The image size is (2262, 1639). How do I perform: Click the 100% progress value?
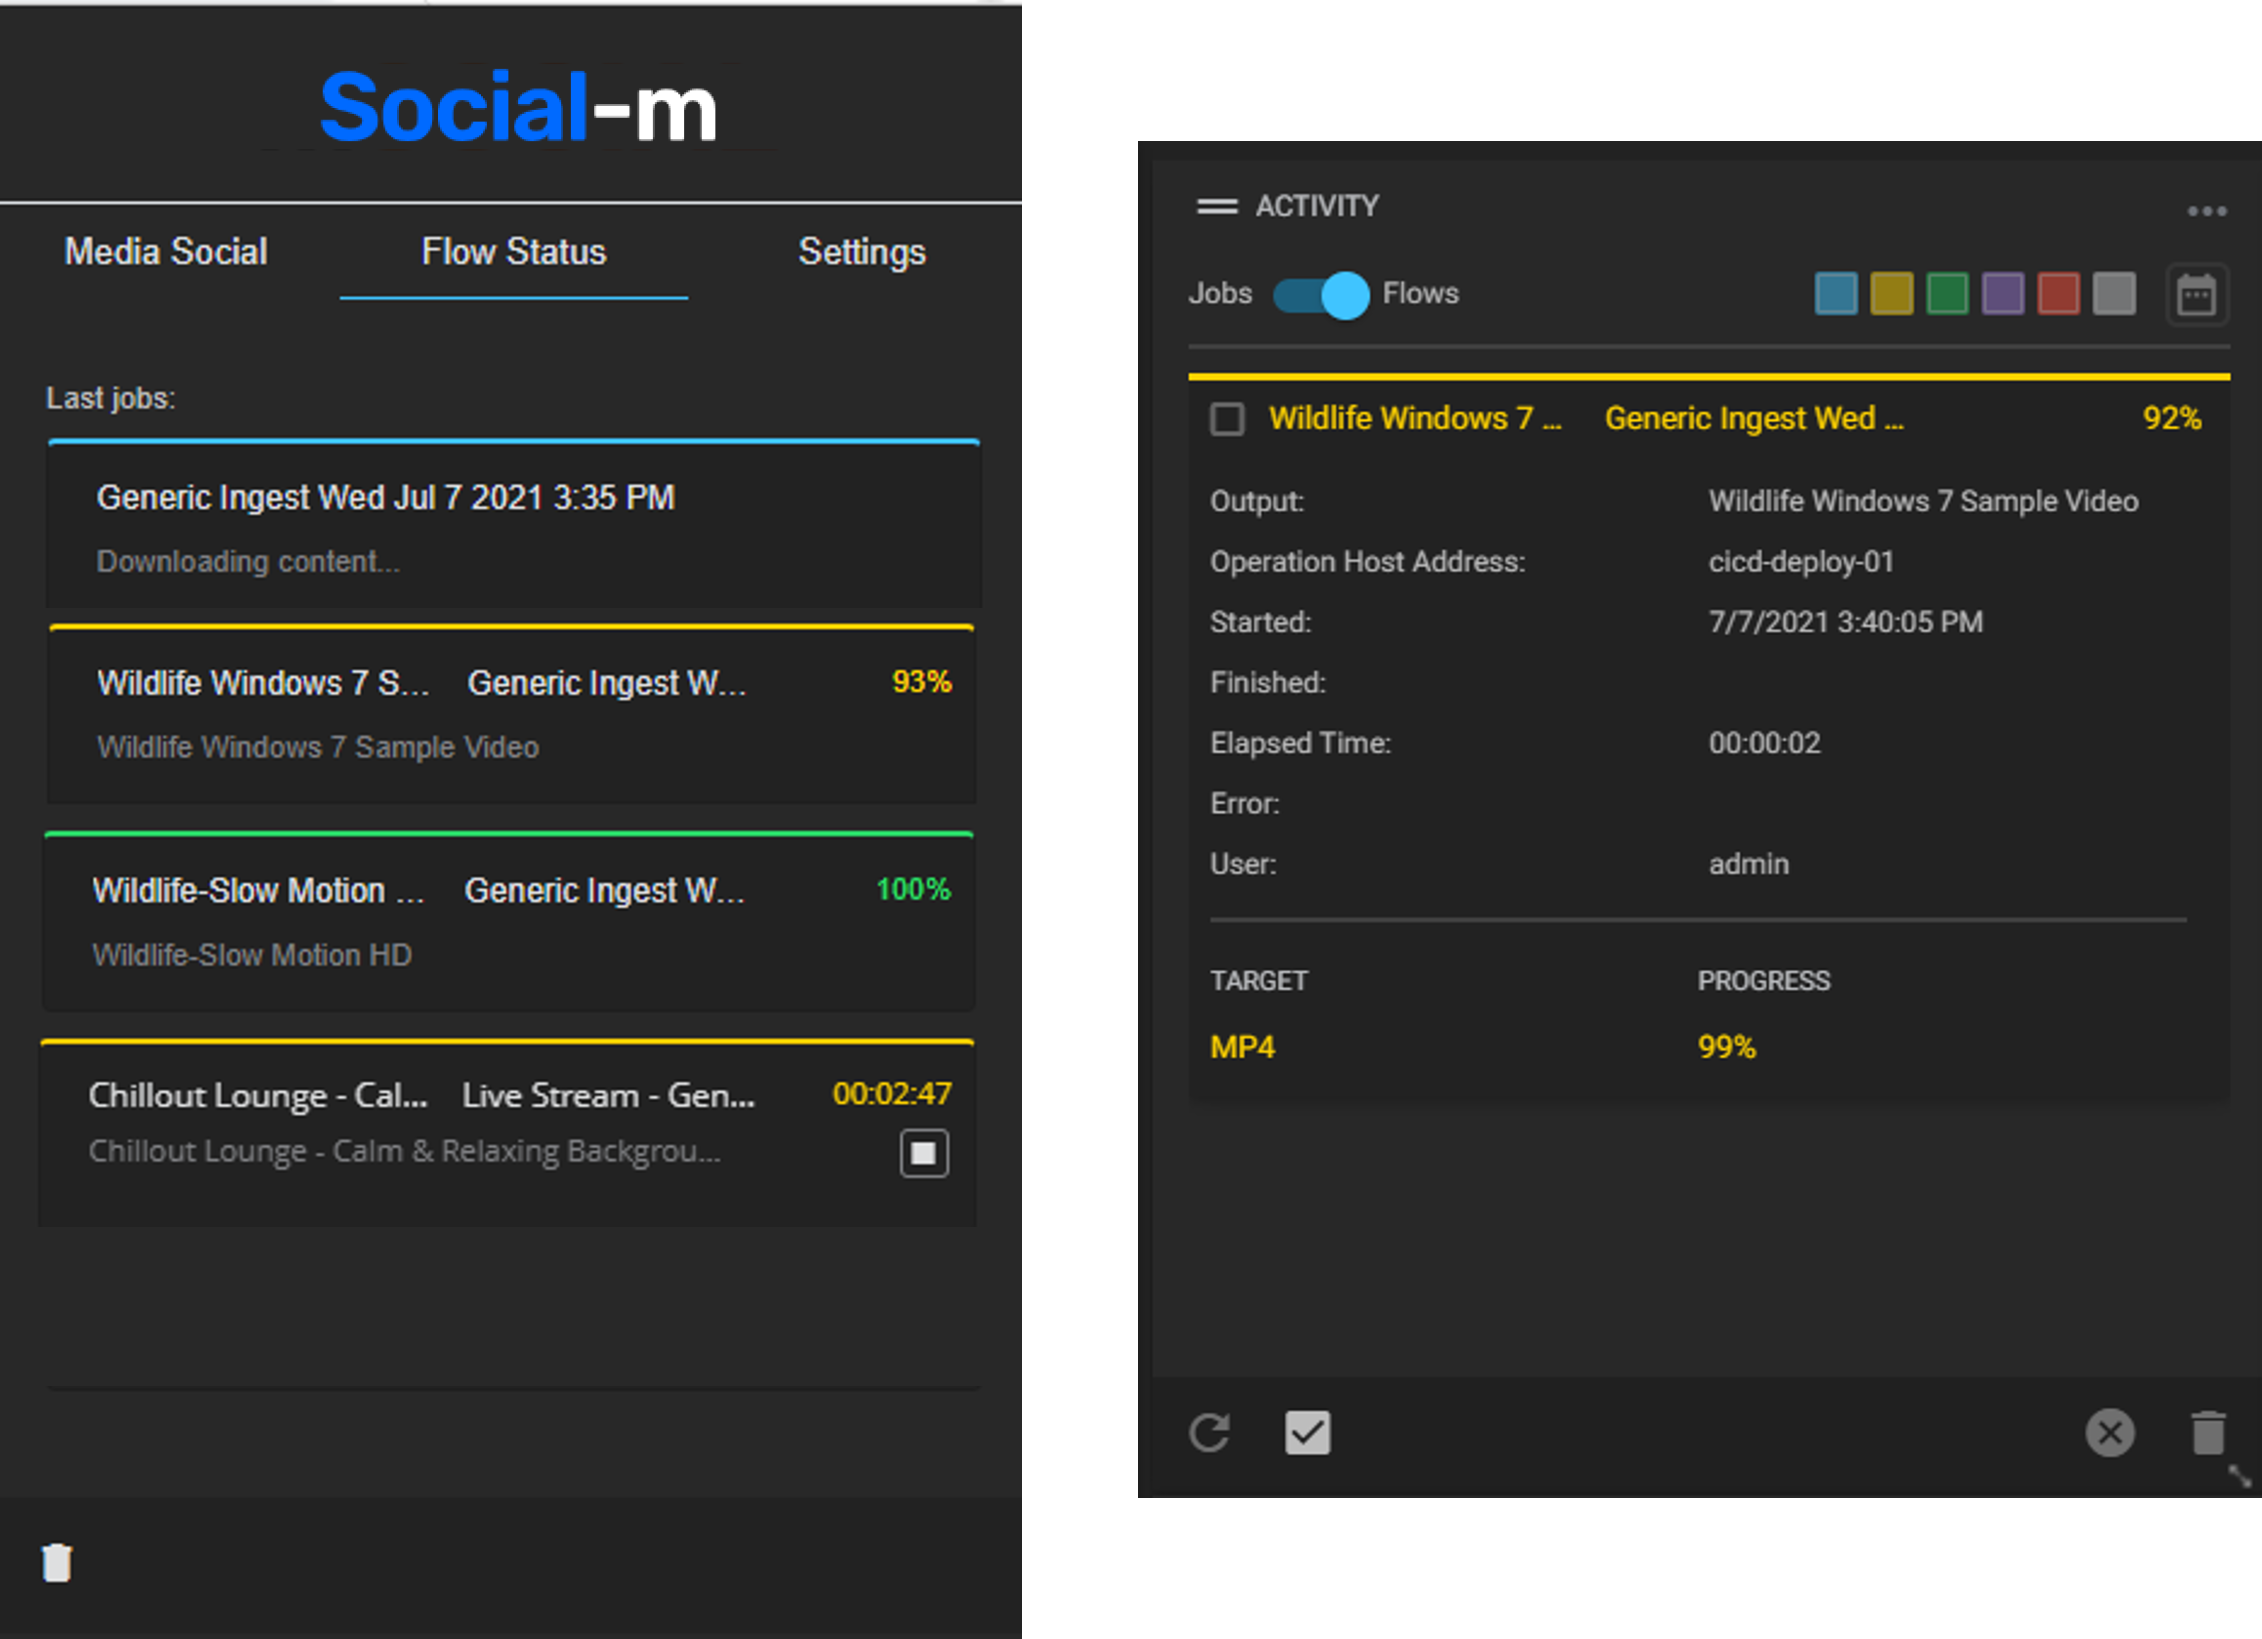pos(913,889)
